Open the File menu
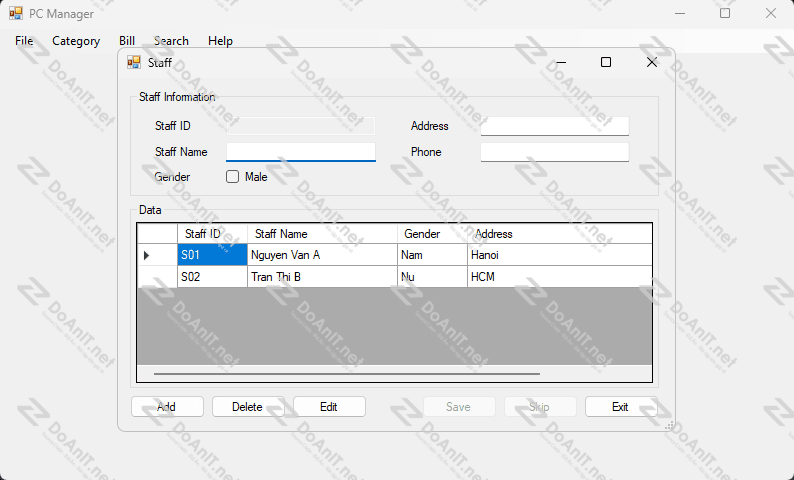Image resolution: width=794 pixels, height=480 pixels. (24, 41)
